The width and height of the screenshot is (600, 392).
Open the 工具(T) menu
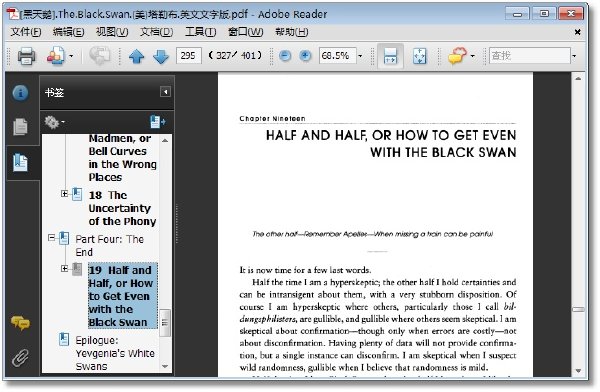(201, 32)
